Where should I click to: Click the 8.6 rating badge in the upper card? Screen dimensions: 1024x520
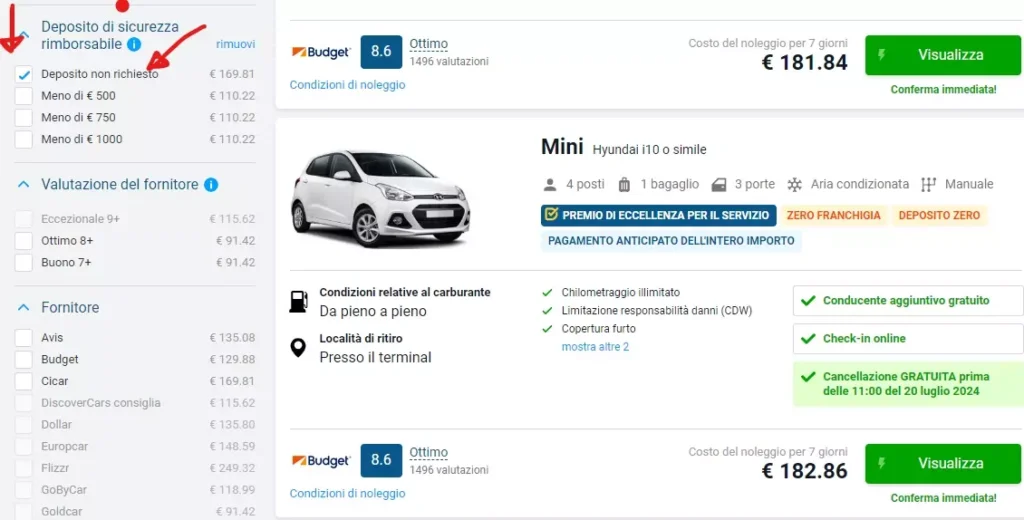click(381, 52)
